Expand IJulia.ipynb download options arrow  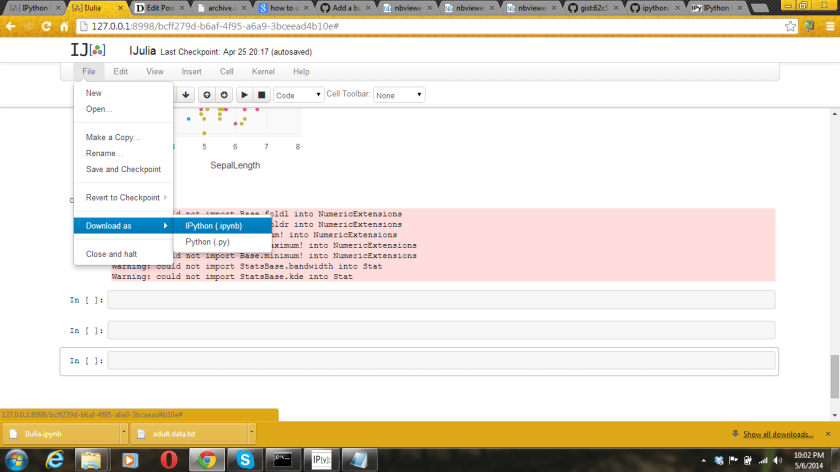(124, 434)
